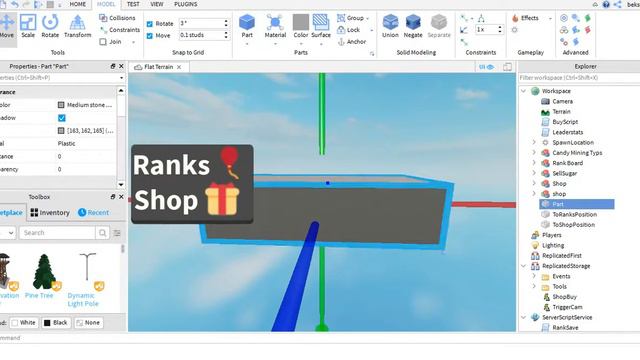The height and width of the screenshot is (360, 640).
Task: Select the Scale tool
Action: tap(28, 26)
